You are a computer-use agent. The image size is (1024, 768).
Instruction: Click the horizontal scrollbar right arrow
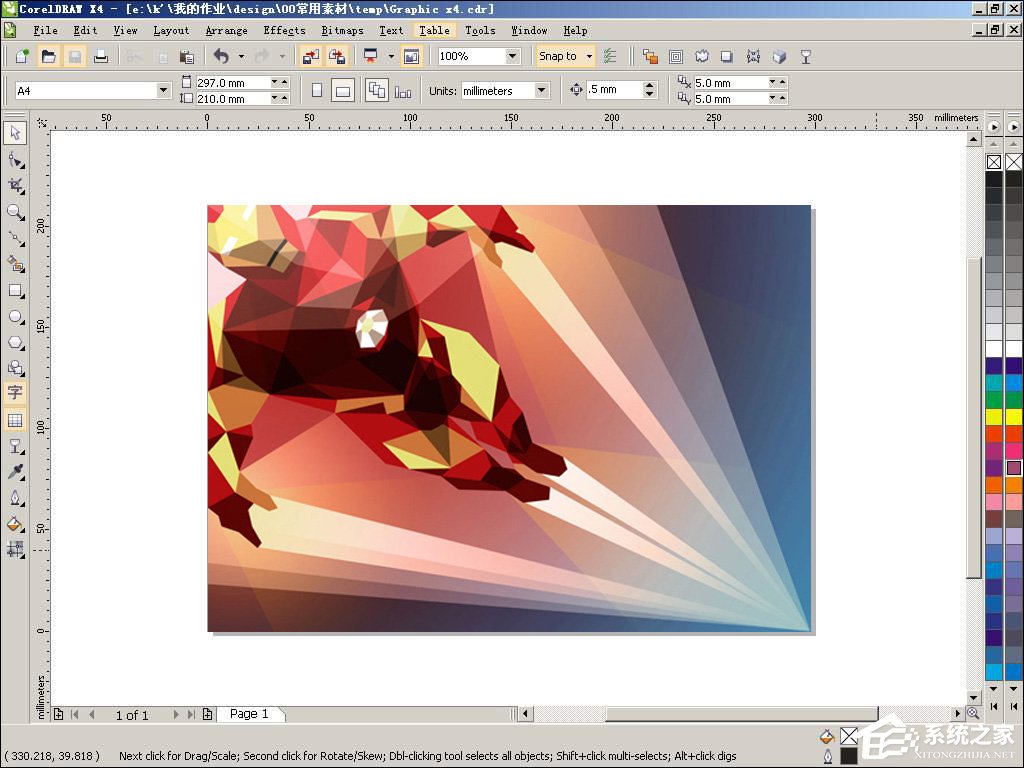[x=957, y=714]
